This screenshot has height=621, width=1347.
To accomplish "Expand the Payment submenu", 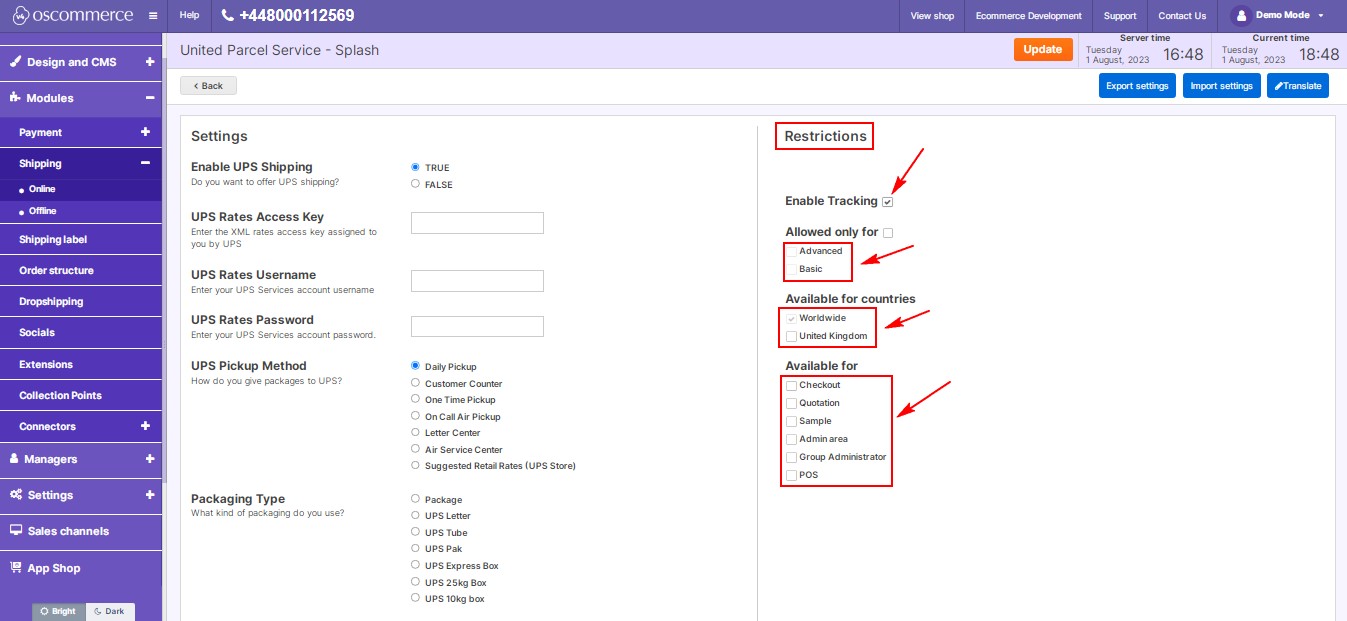I will click(x=145, y=132).
